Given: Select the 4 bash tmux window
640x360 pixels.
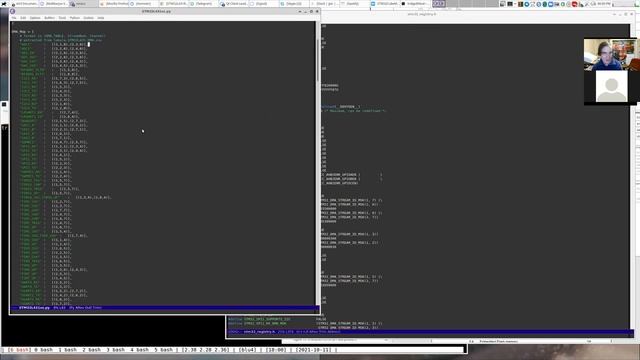Looking at the screenshot, I should point(140,350).
